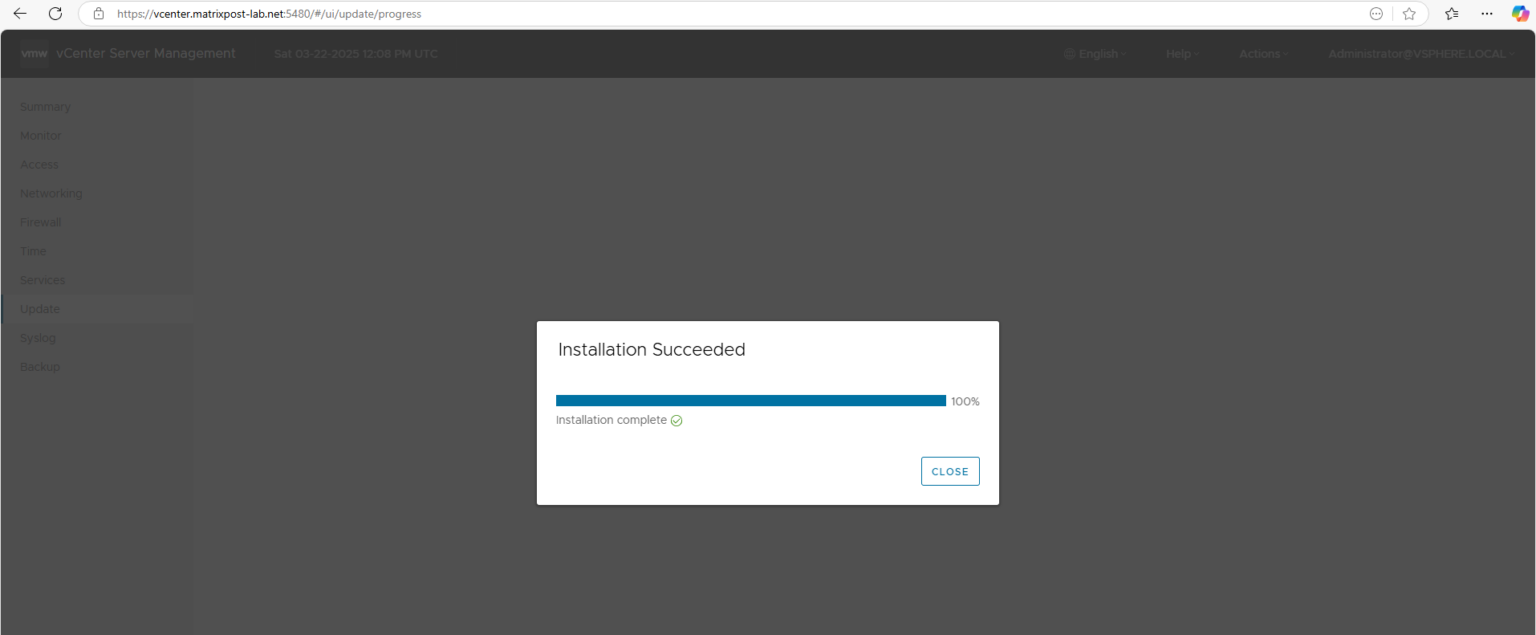Click the padlock icon in the address bar

[97, 13]
